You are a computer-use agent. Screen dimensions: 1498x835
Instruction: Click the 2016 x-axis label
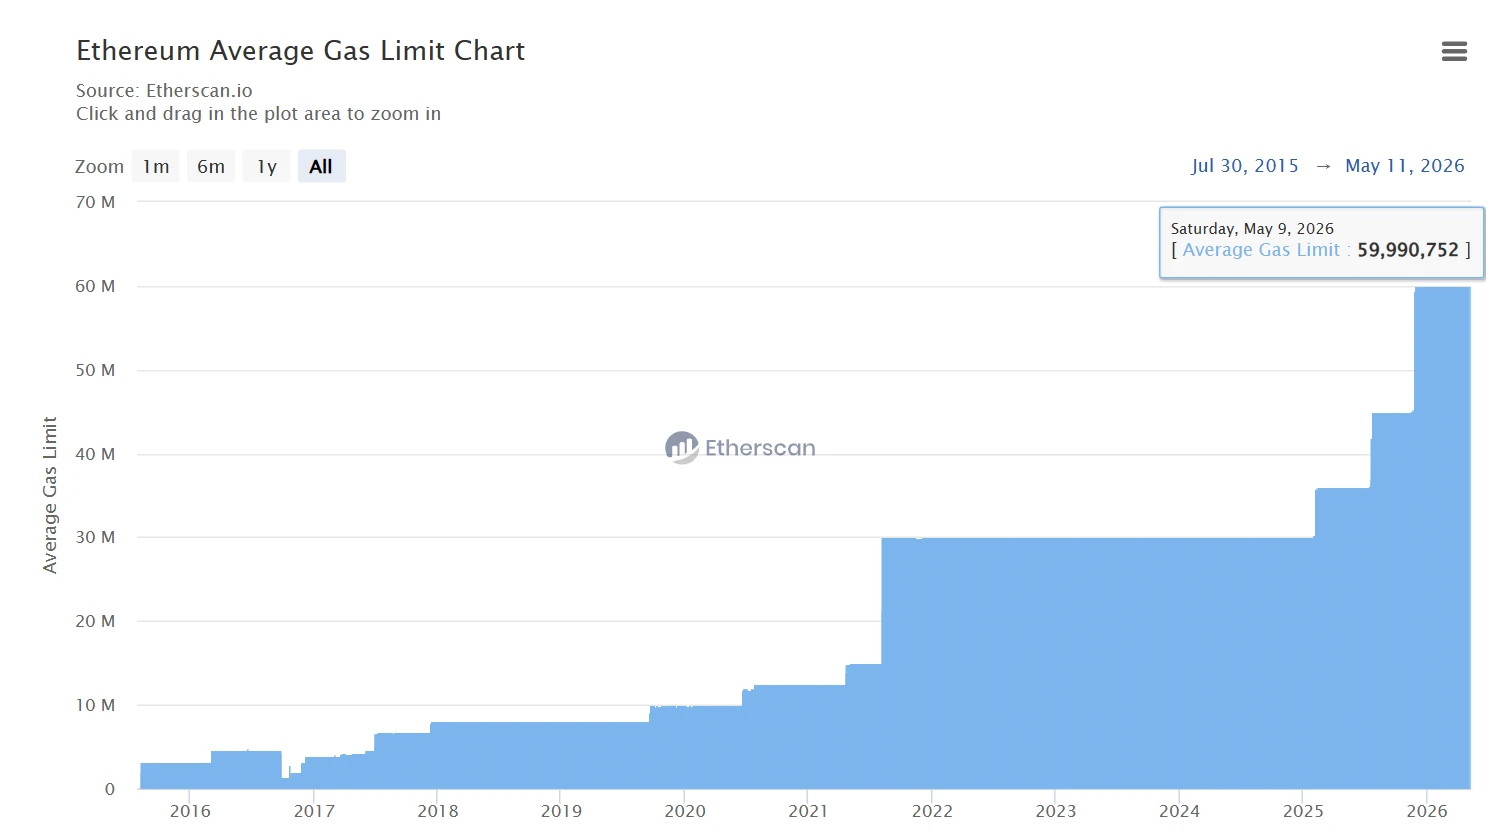click(190, 811)
